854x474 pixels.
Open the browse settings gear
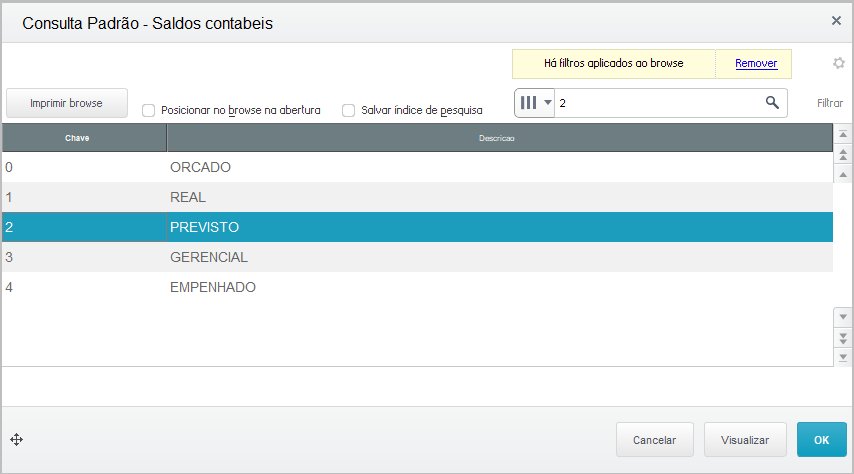coord(839,63)
